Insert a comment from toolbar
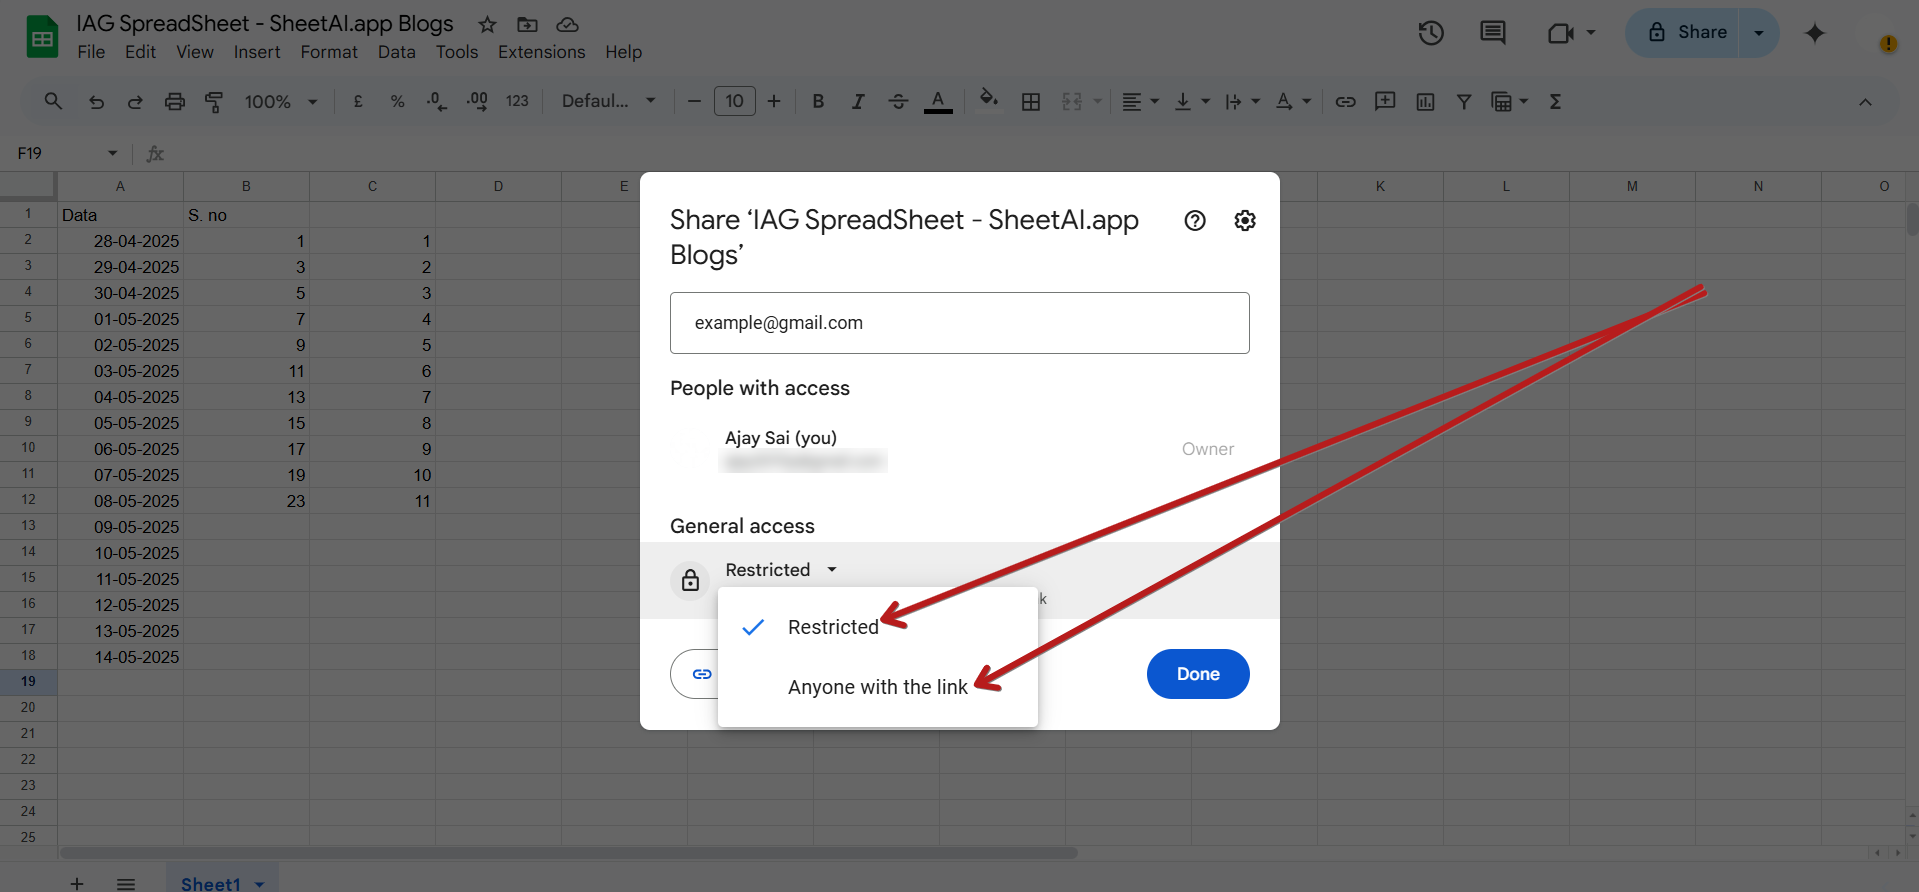 click(1385, 101)
